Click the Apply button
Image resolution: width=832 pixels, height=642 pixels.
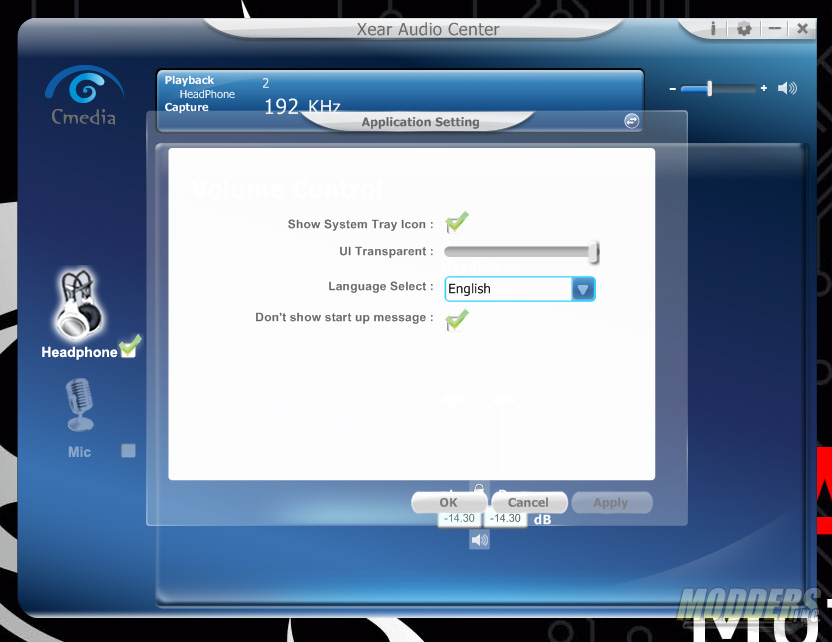tap(611, 502)
